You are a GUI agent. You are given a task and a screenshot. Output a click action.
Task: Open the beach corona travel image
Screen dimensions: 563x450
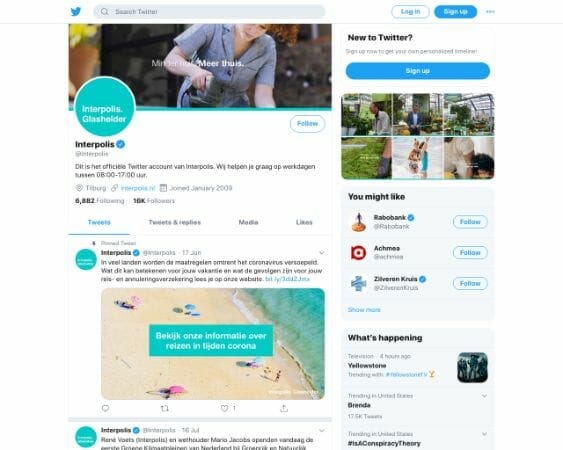[x=213, y=344]
